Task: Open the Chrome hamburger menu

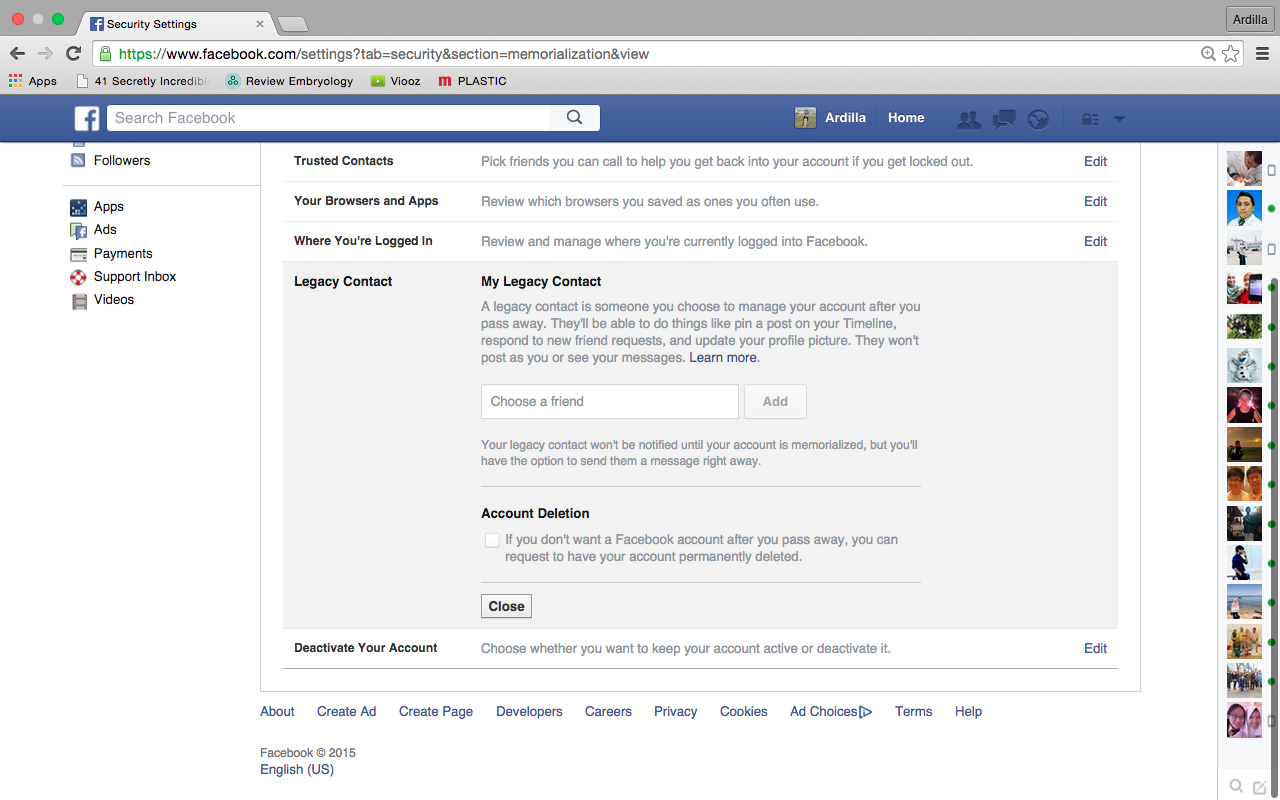Action: 1262,54
